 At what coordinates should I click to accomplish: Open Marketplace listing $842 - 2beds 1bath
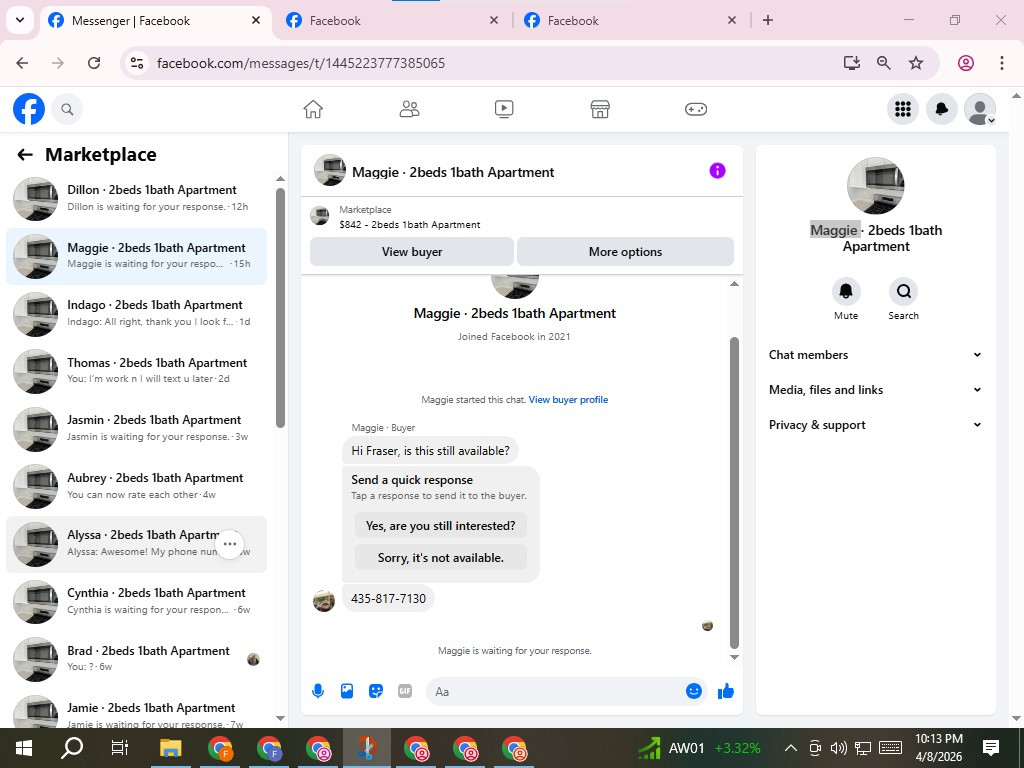tap(409, 225)
